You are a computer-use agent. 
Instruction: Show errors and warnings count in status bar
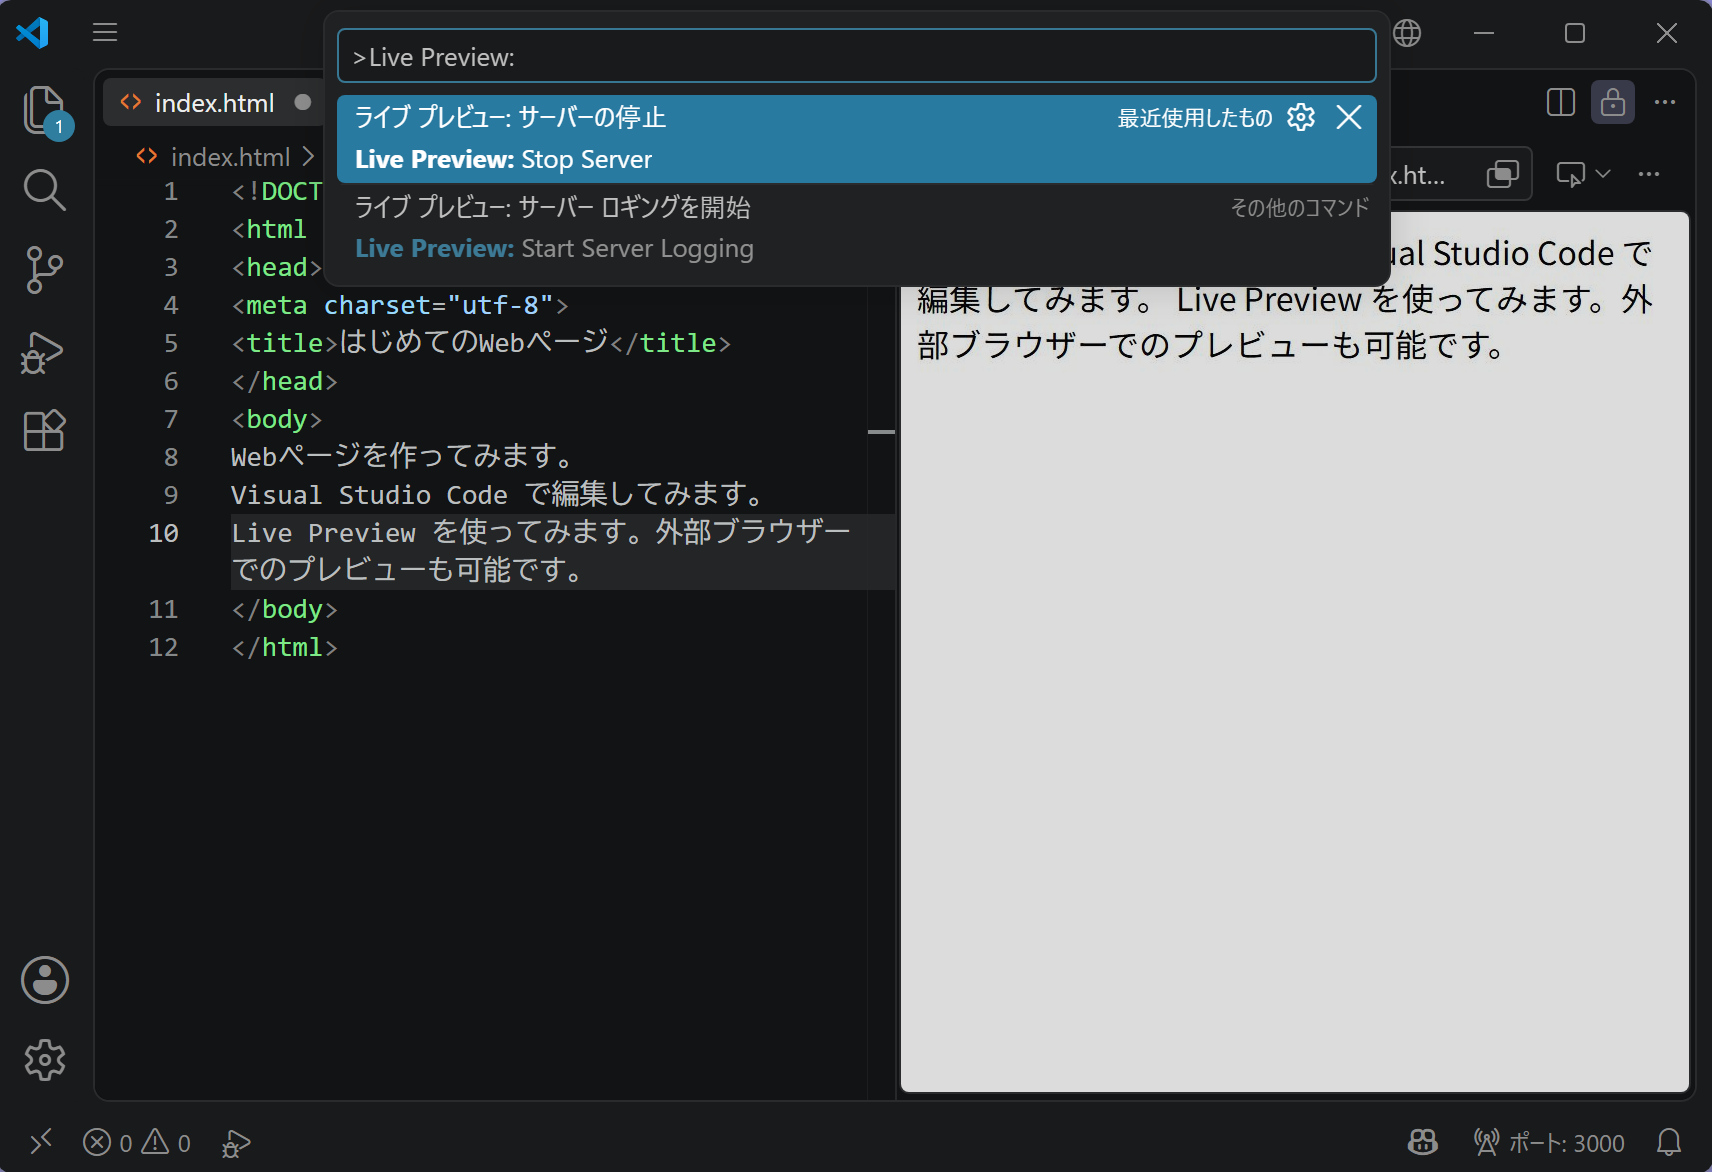point(137,1142)
